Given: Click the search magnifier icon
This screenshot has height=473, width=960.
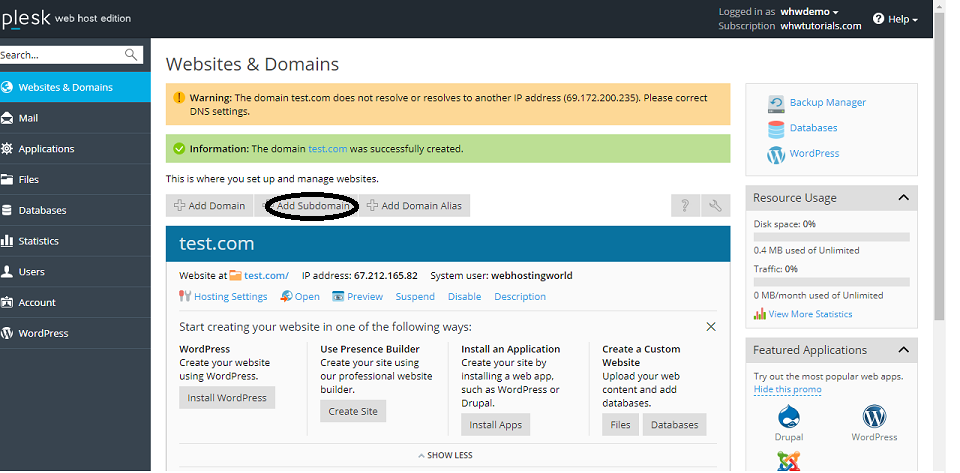Looking at the screenshot, I should coord(132,55).
